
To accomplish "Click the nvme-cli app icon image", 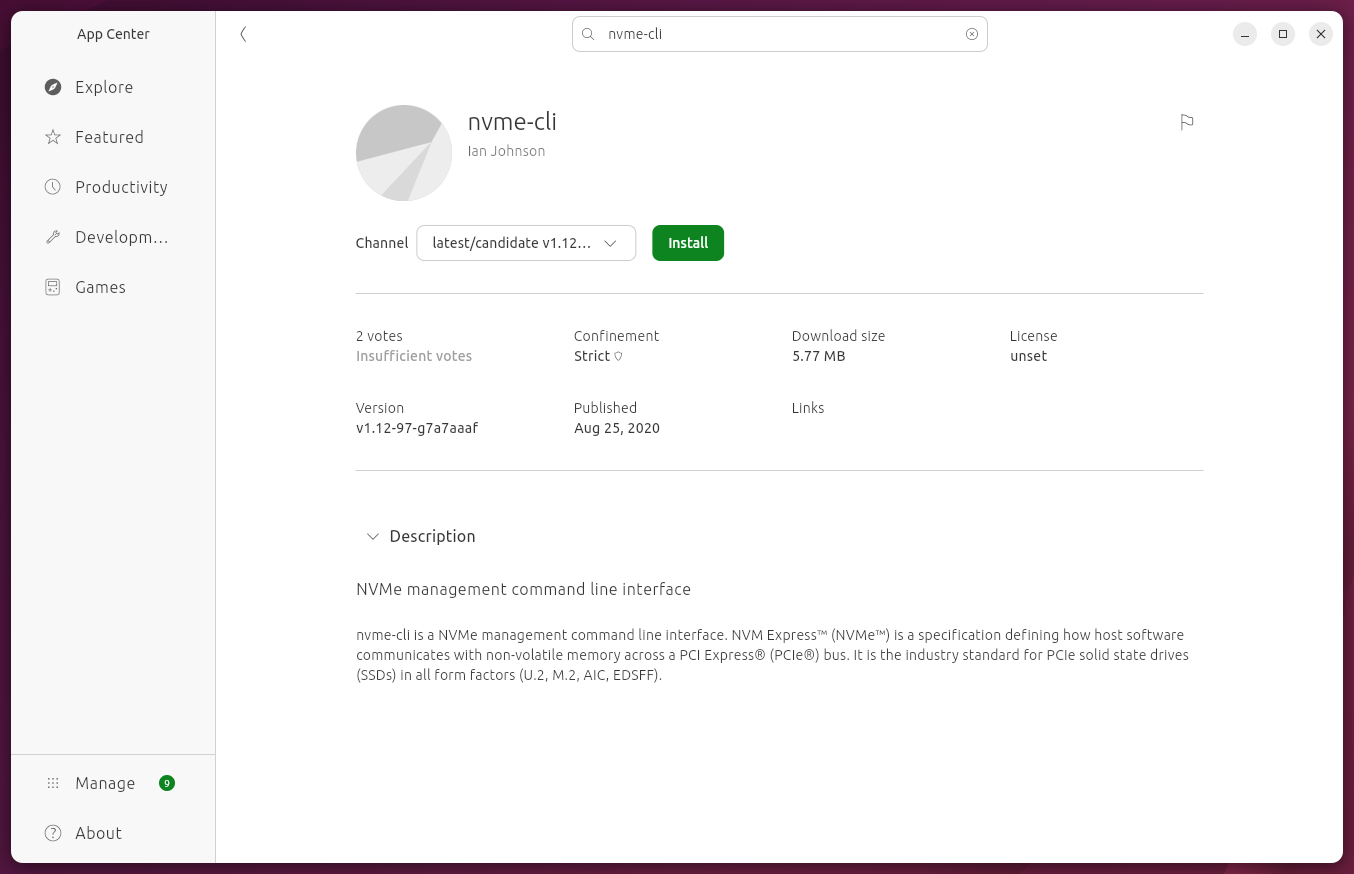I will (x=404, y=153).
